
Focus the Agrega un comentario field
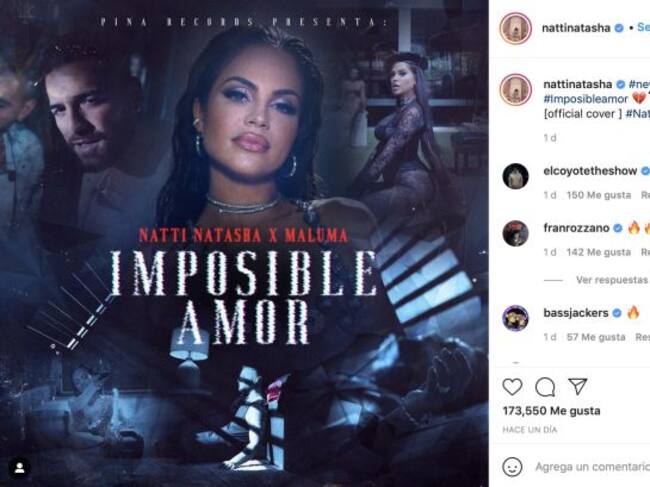(592, 467)
